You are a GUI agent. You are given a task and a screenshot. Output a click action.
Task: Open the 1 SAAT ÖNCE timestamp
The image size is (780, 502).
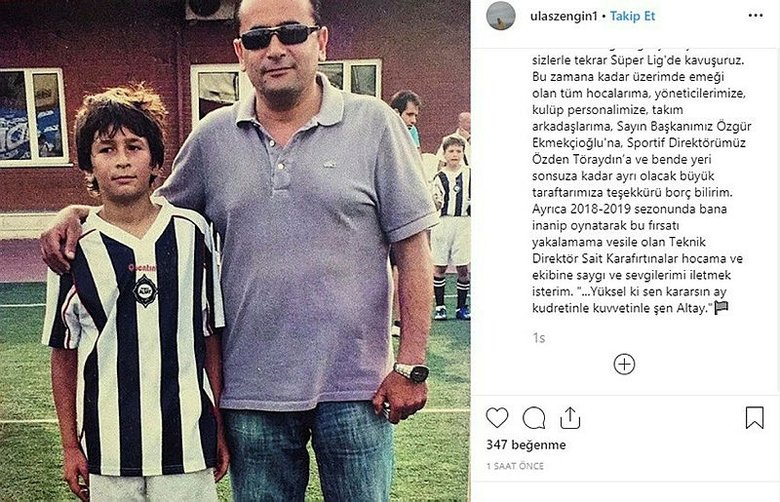(515, 466)
